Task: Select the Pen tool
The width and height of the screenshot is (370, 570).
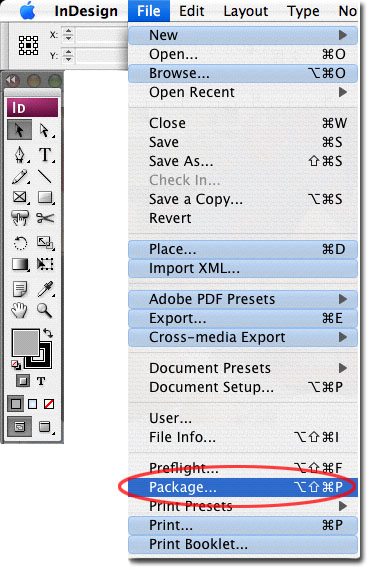Action: [x=20, y=155]
